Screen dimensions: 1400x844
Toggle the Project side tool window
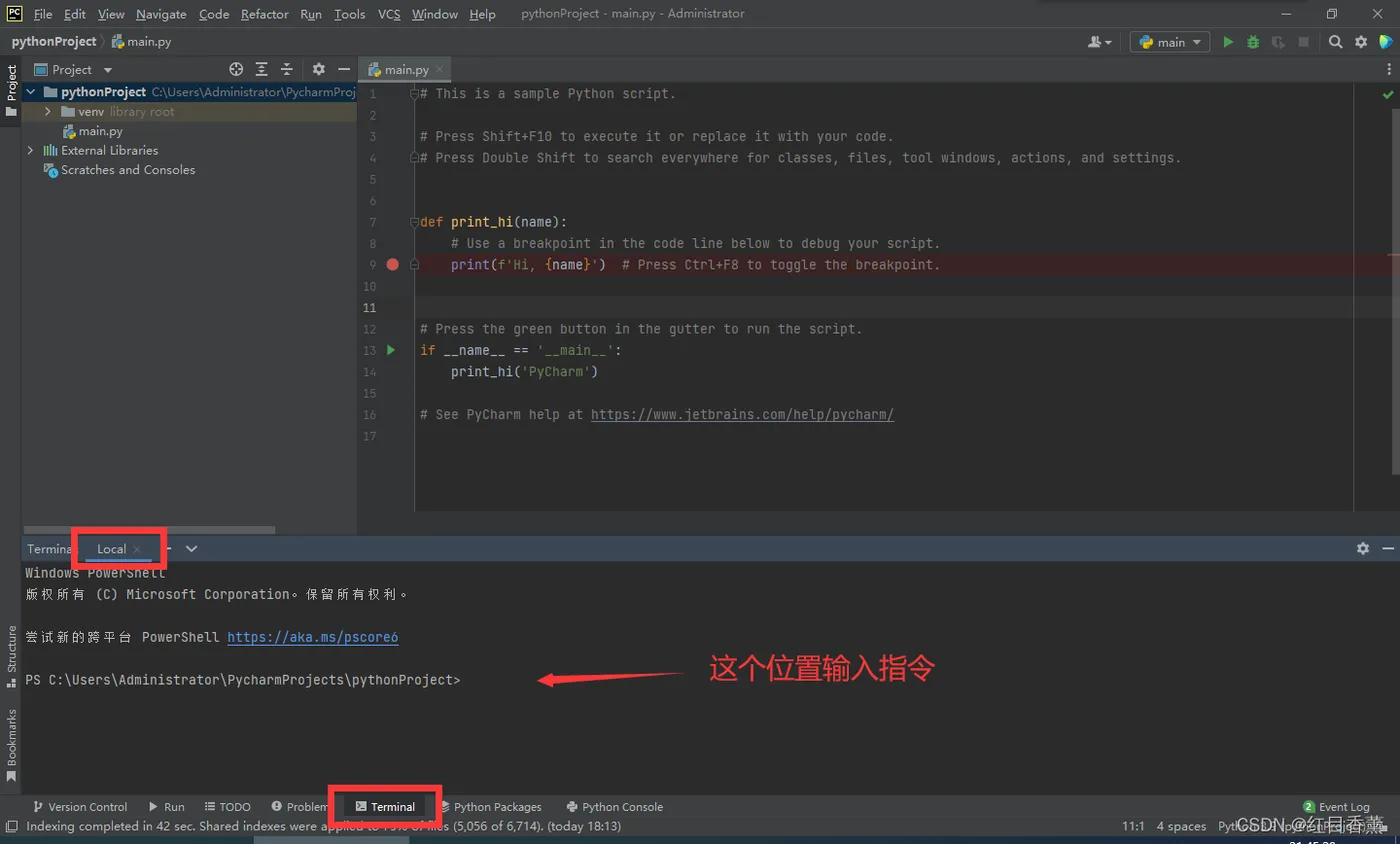pyautogui.click(x=11, y=90)
